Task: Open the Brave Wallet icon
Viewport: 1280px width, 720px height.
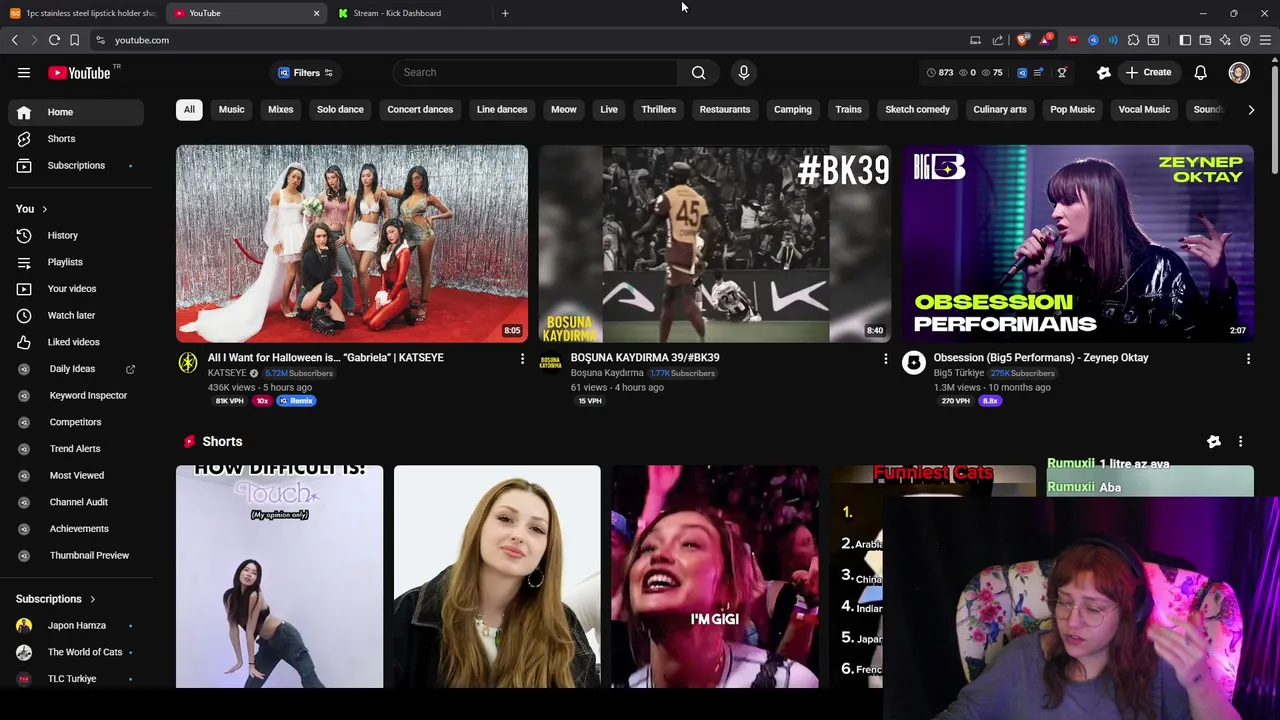Action: coord(1205,40)
